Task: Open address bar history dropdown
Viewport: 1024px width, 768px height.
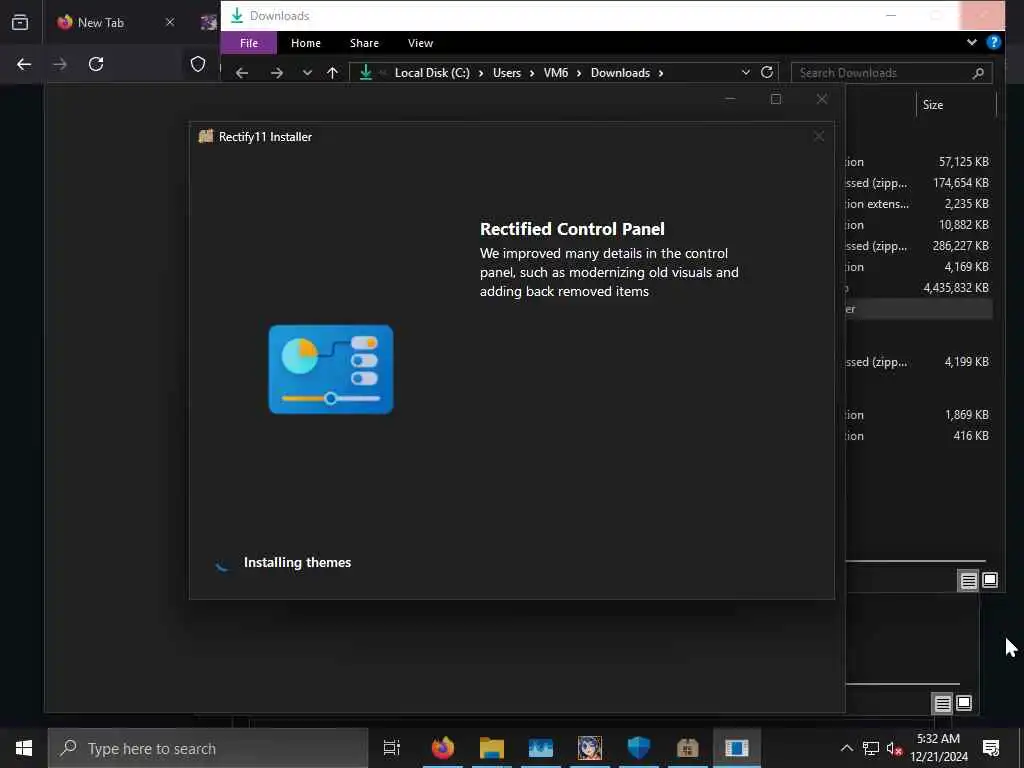Action: coord(746,72)
